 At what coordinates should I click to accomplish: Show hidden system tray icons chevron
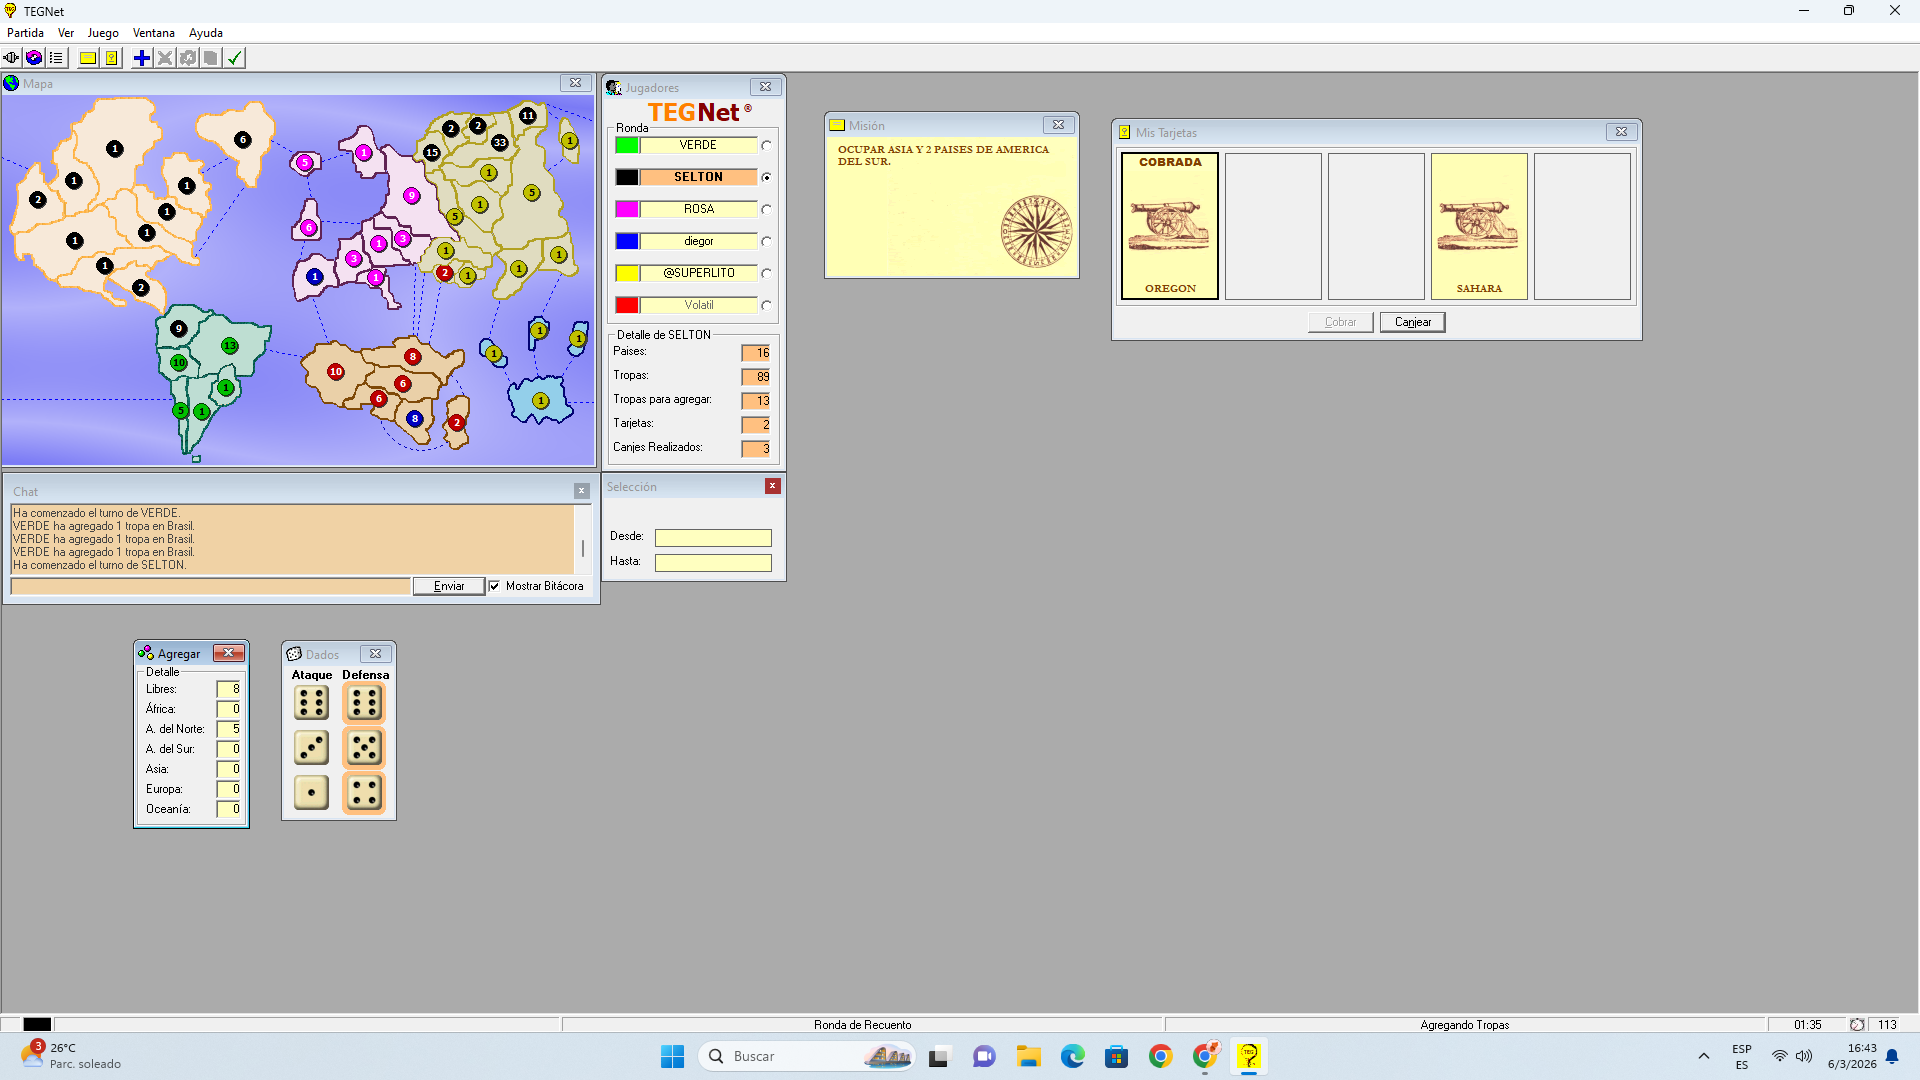pos(1704,1056)
